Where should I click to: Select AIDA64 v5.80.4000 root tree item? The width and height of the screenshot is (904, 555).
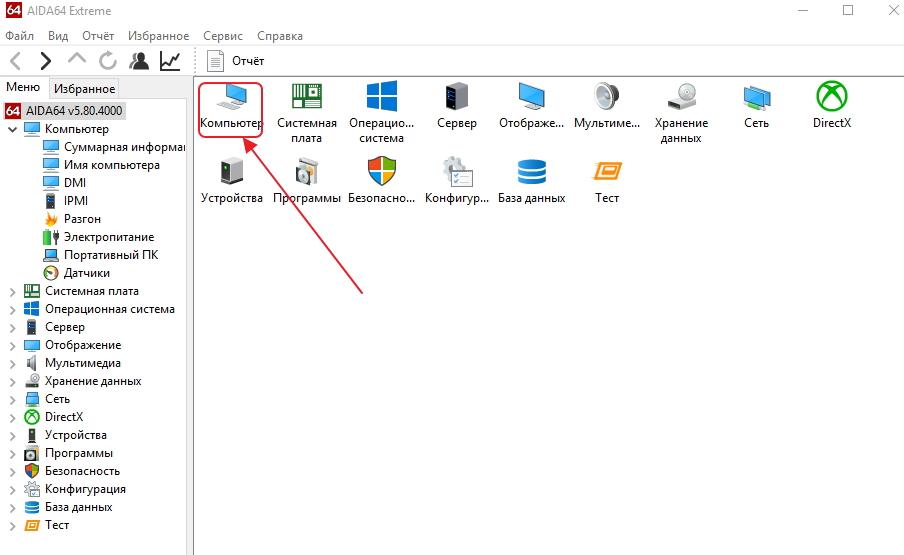tap(65, 111)
